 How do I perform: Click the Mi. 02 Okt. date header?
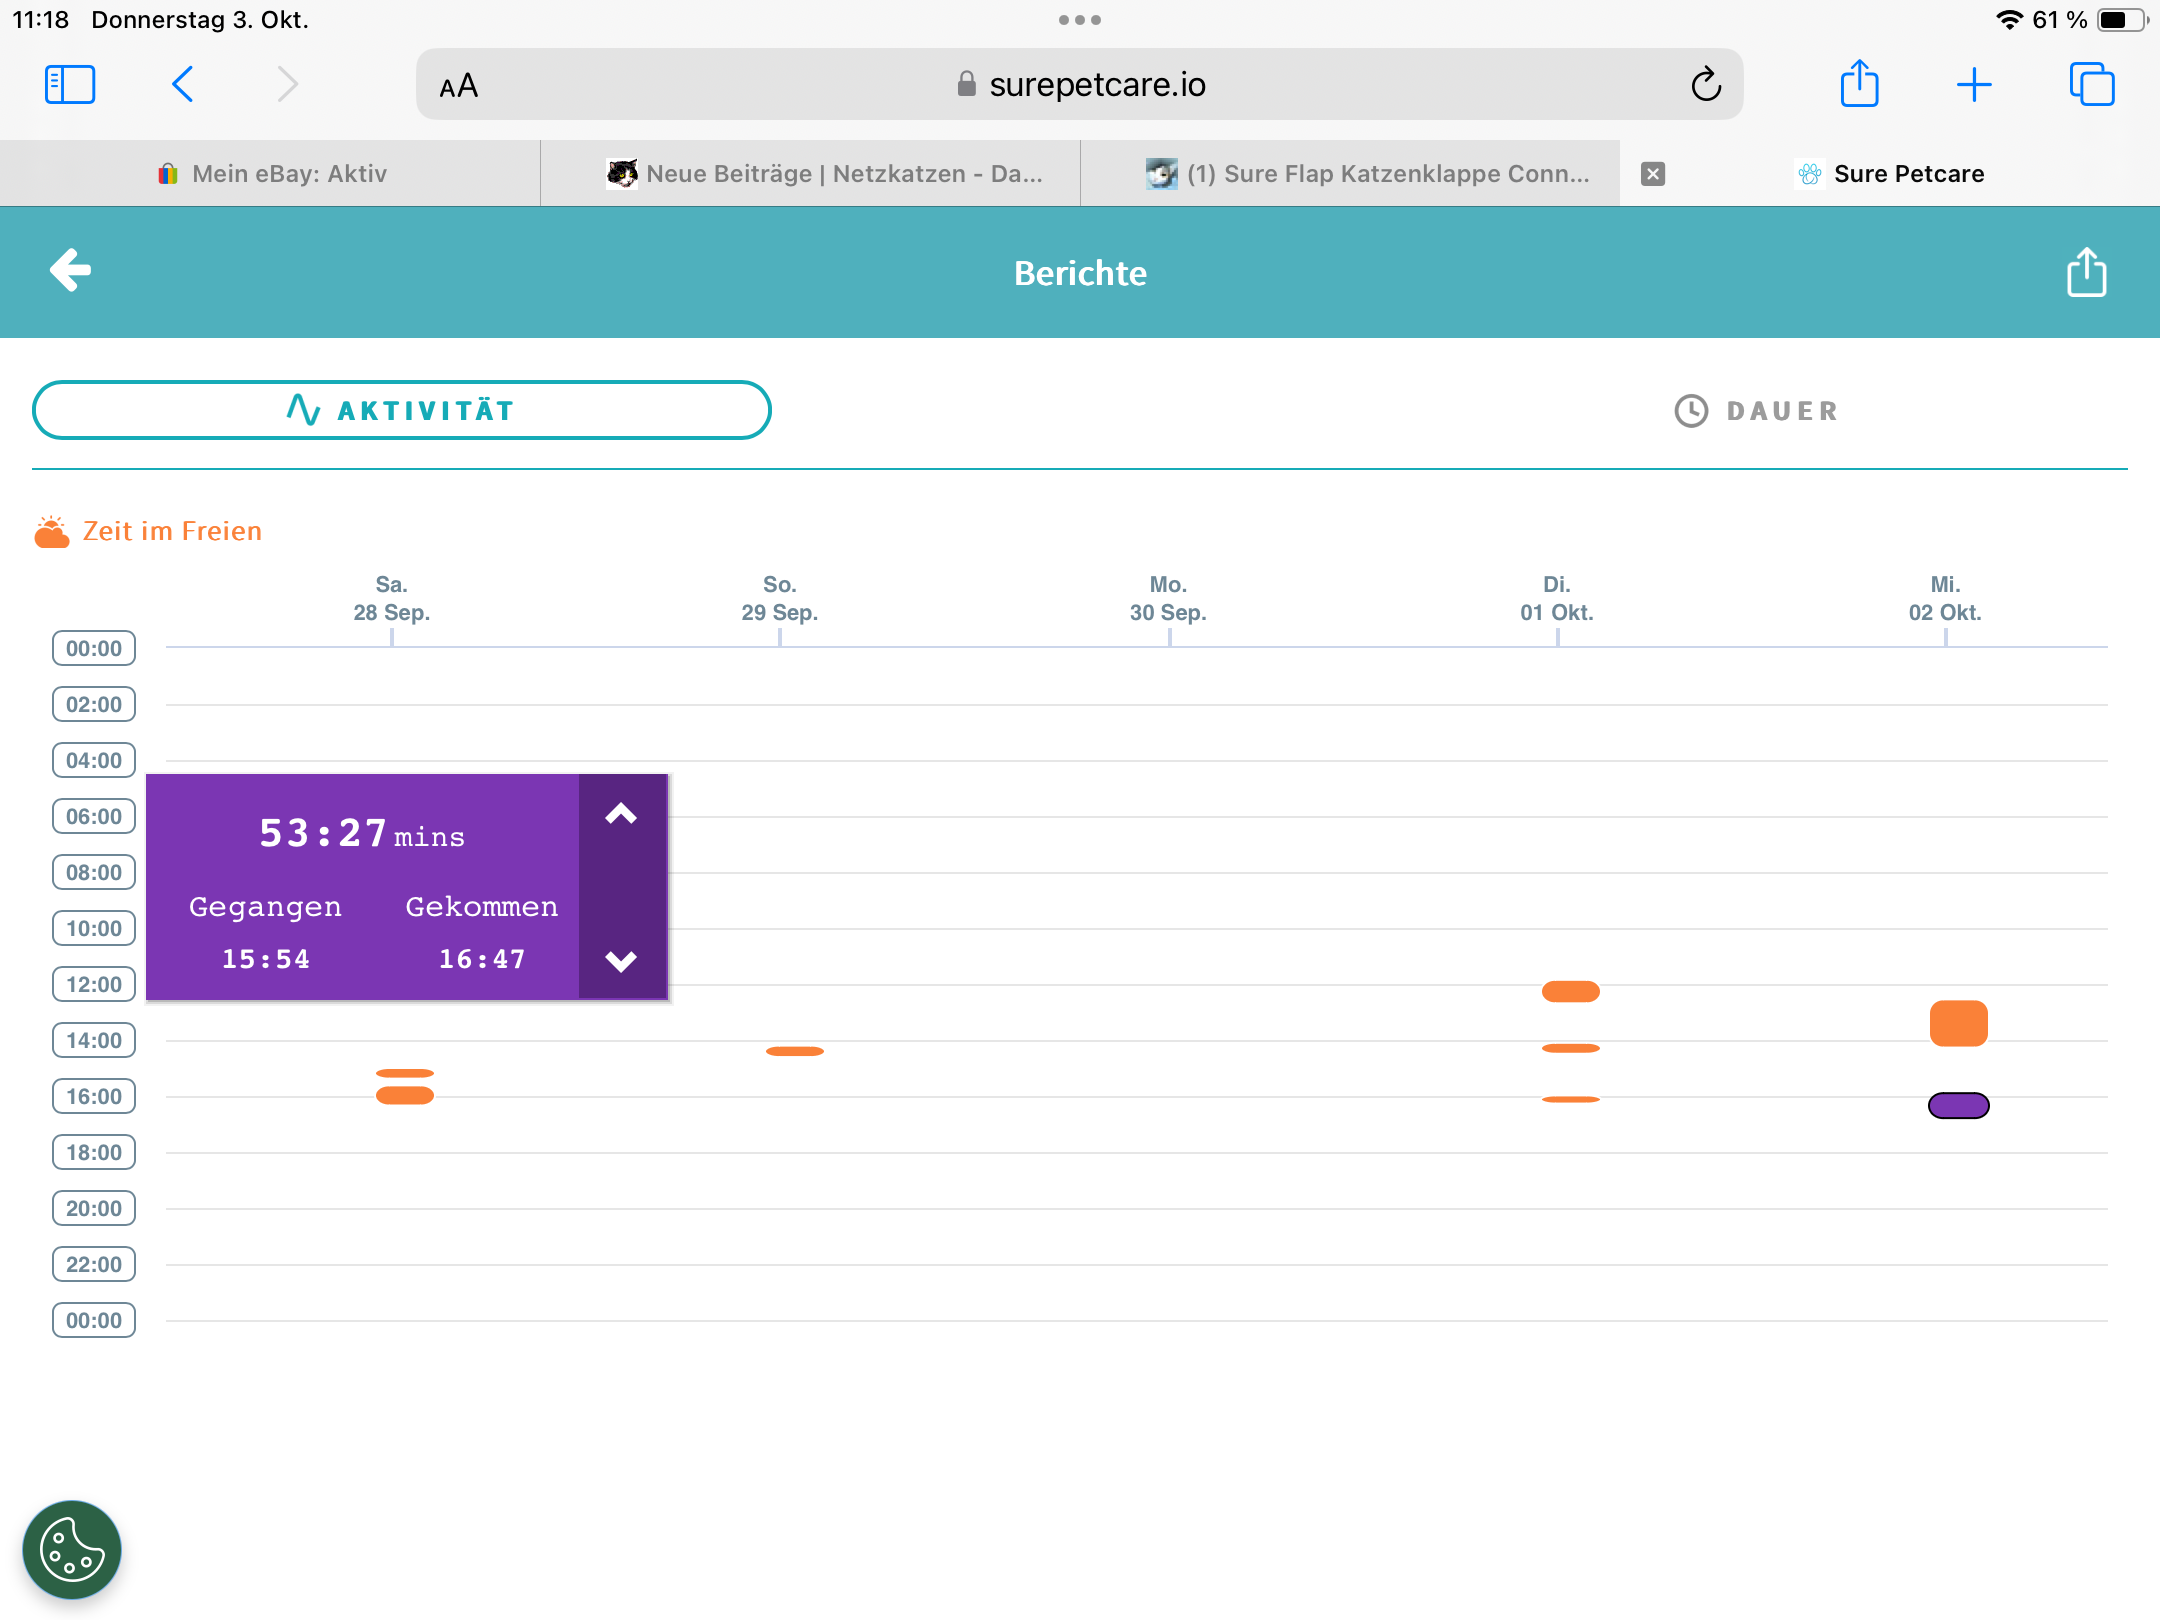tap(1945, 598)
